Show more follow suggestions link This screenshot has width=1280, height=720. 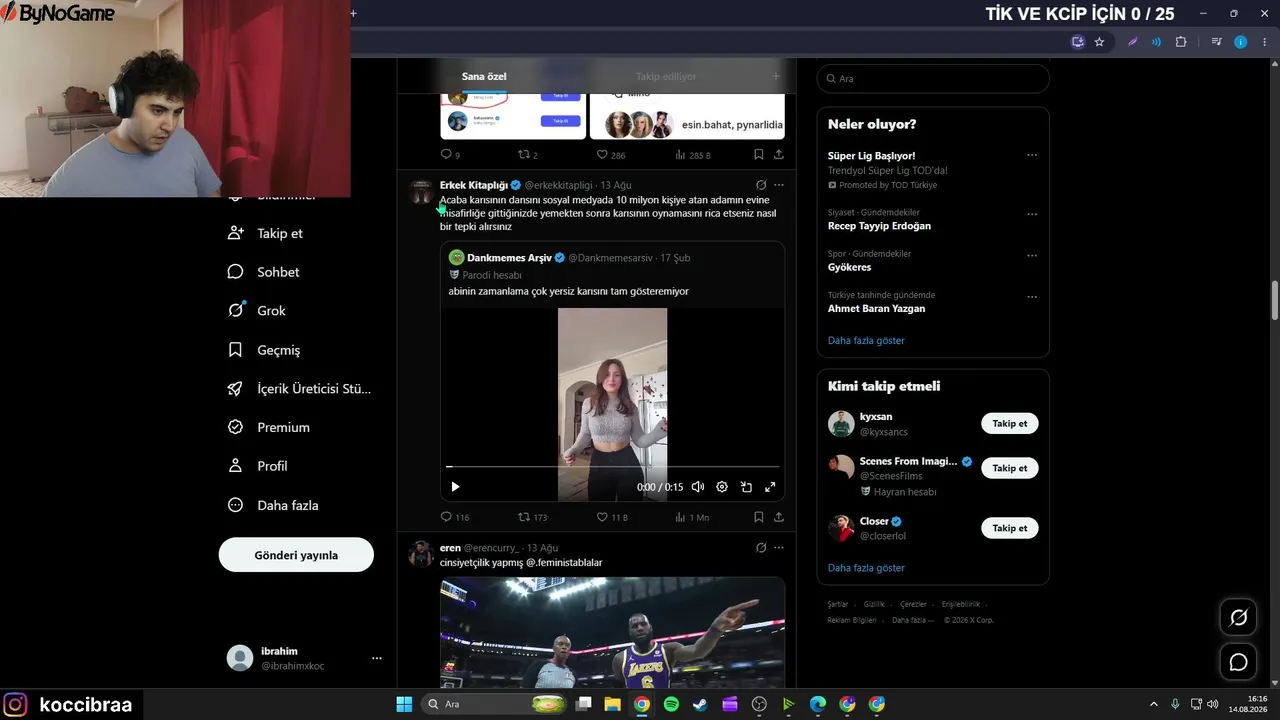pos(866,568)
